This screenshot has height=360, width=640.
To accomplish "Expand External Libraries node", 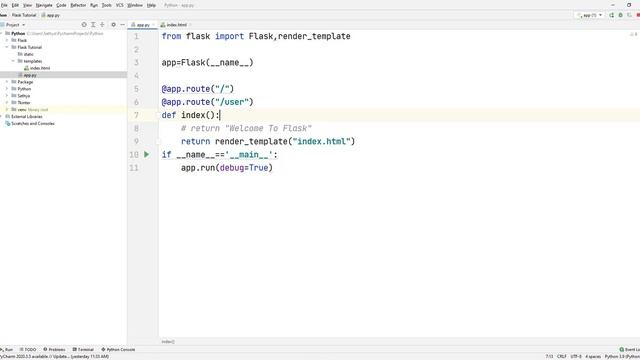I will tap(2, 117).
